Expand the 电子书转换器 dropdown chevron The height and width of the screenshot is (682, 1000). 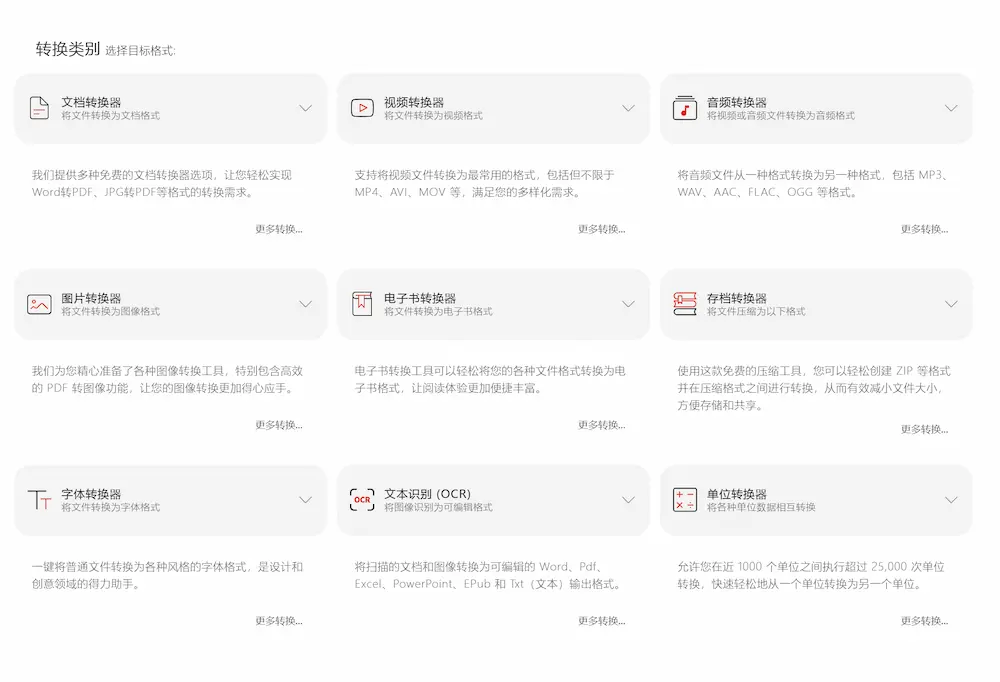point(629,304)
